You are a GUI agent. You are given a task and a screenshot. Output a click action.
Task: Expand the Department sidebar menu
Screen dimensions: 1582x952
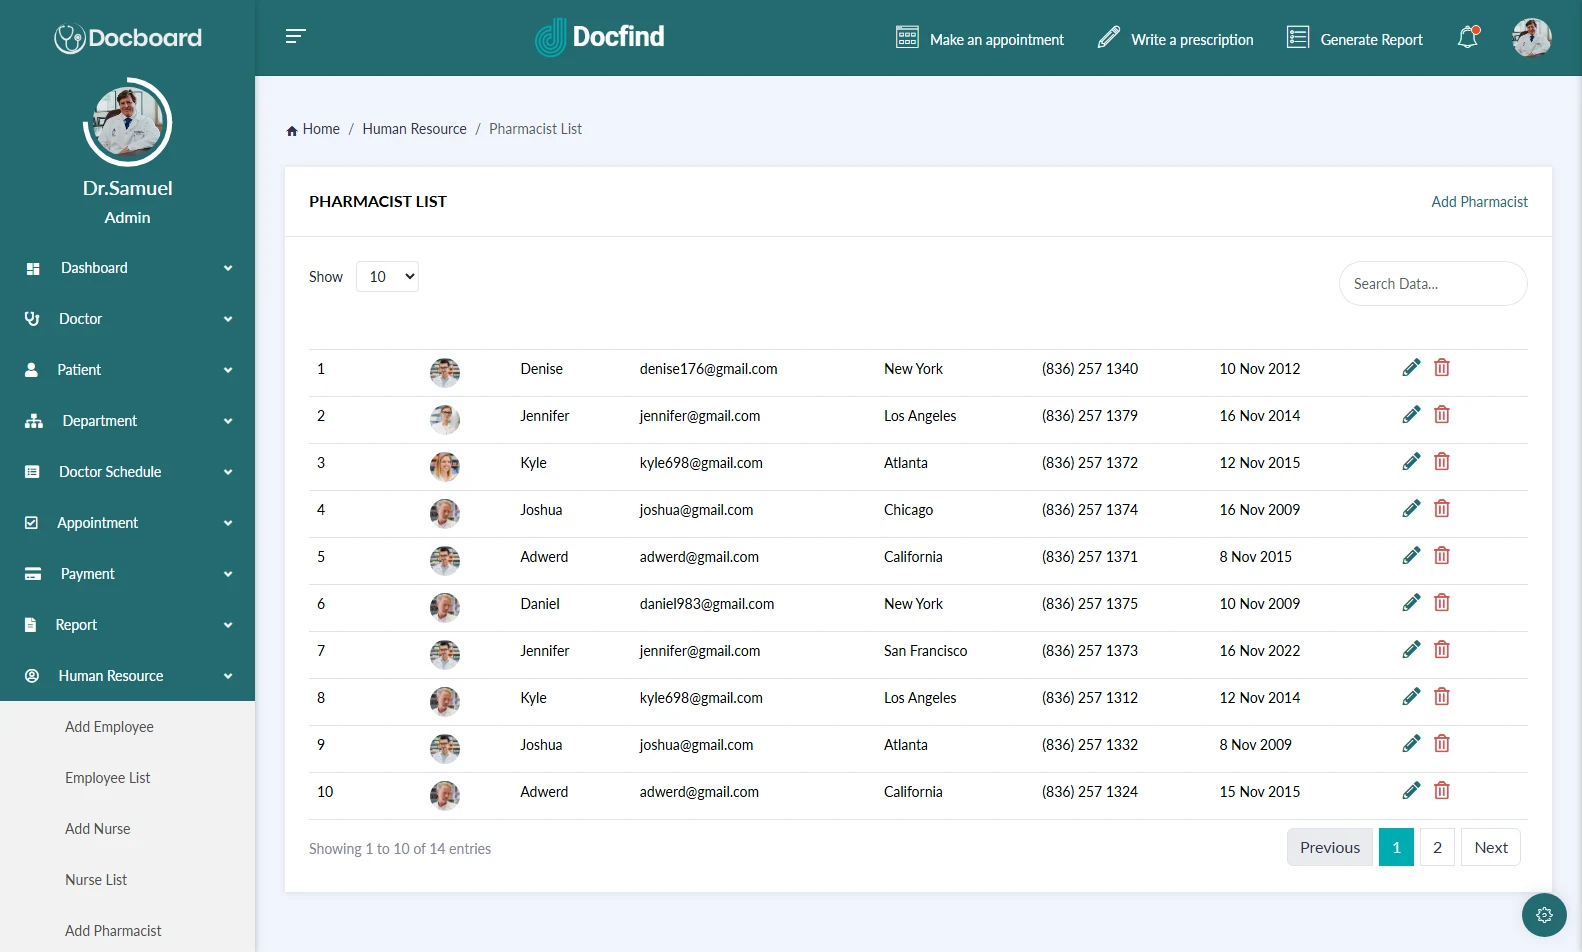(127, 421)
